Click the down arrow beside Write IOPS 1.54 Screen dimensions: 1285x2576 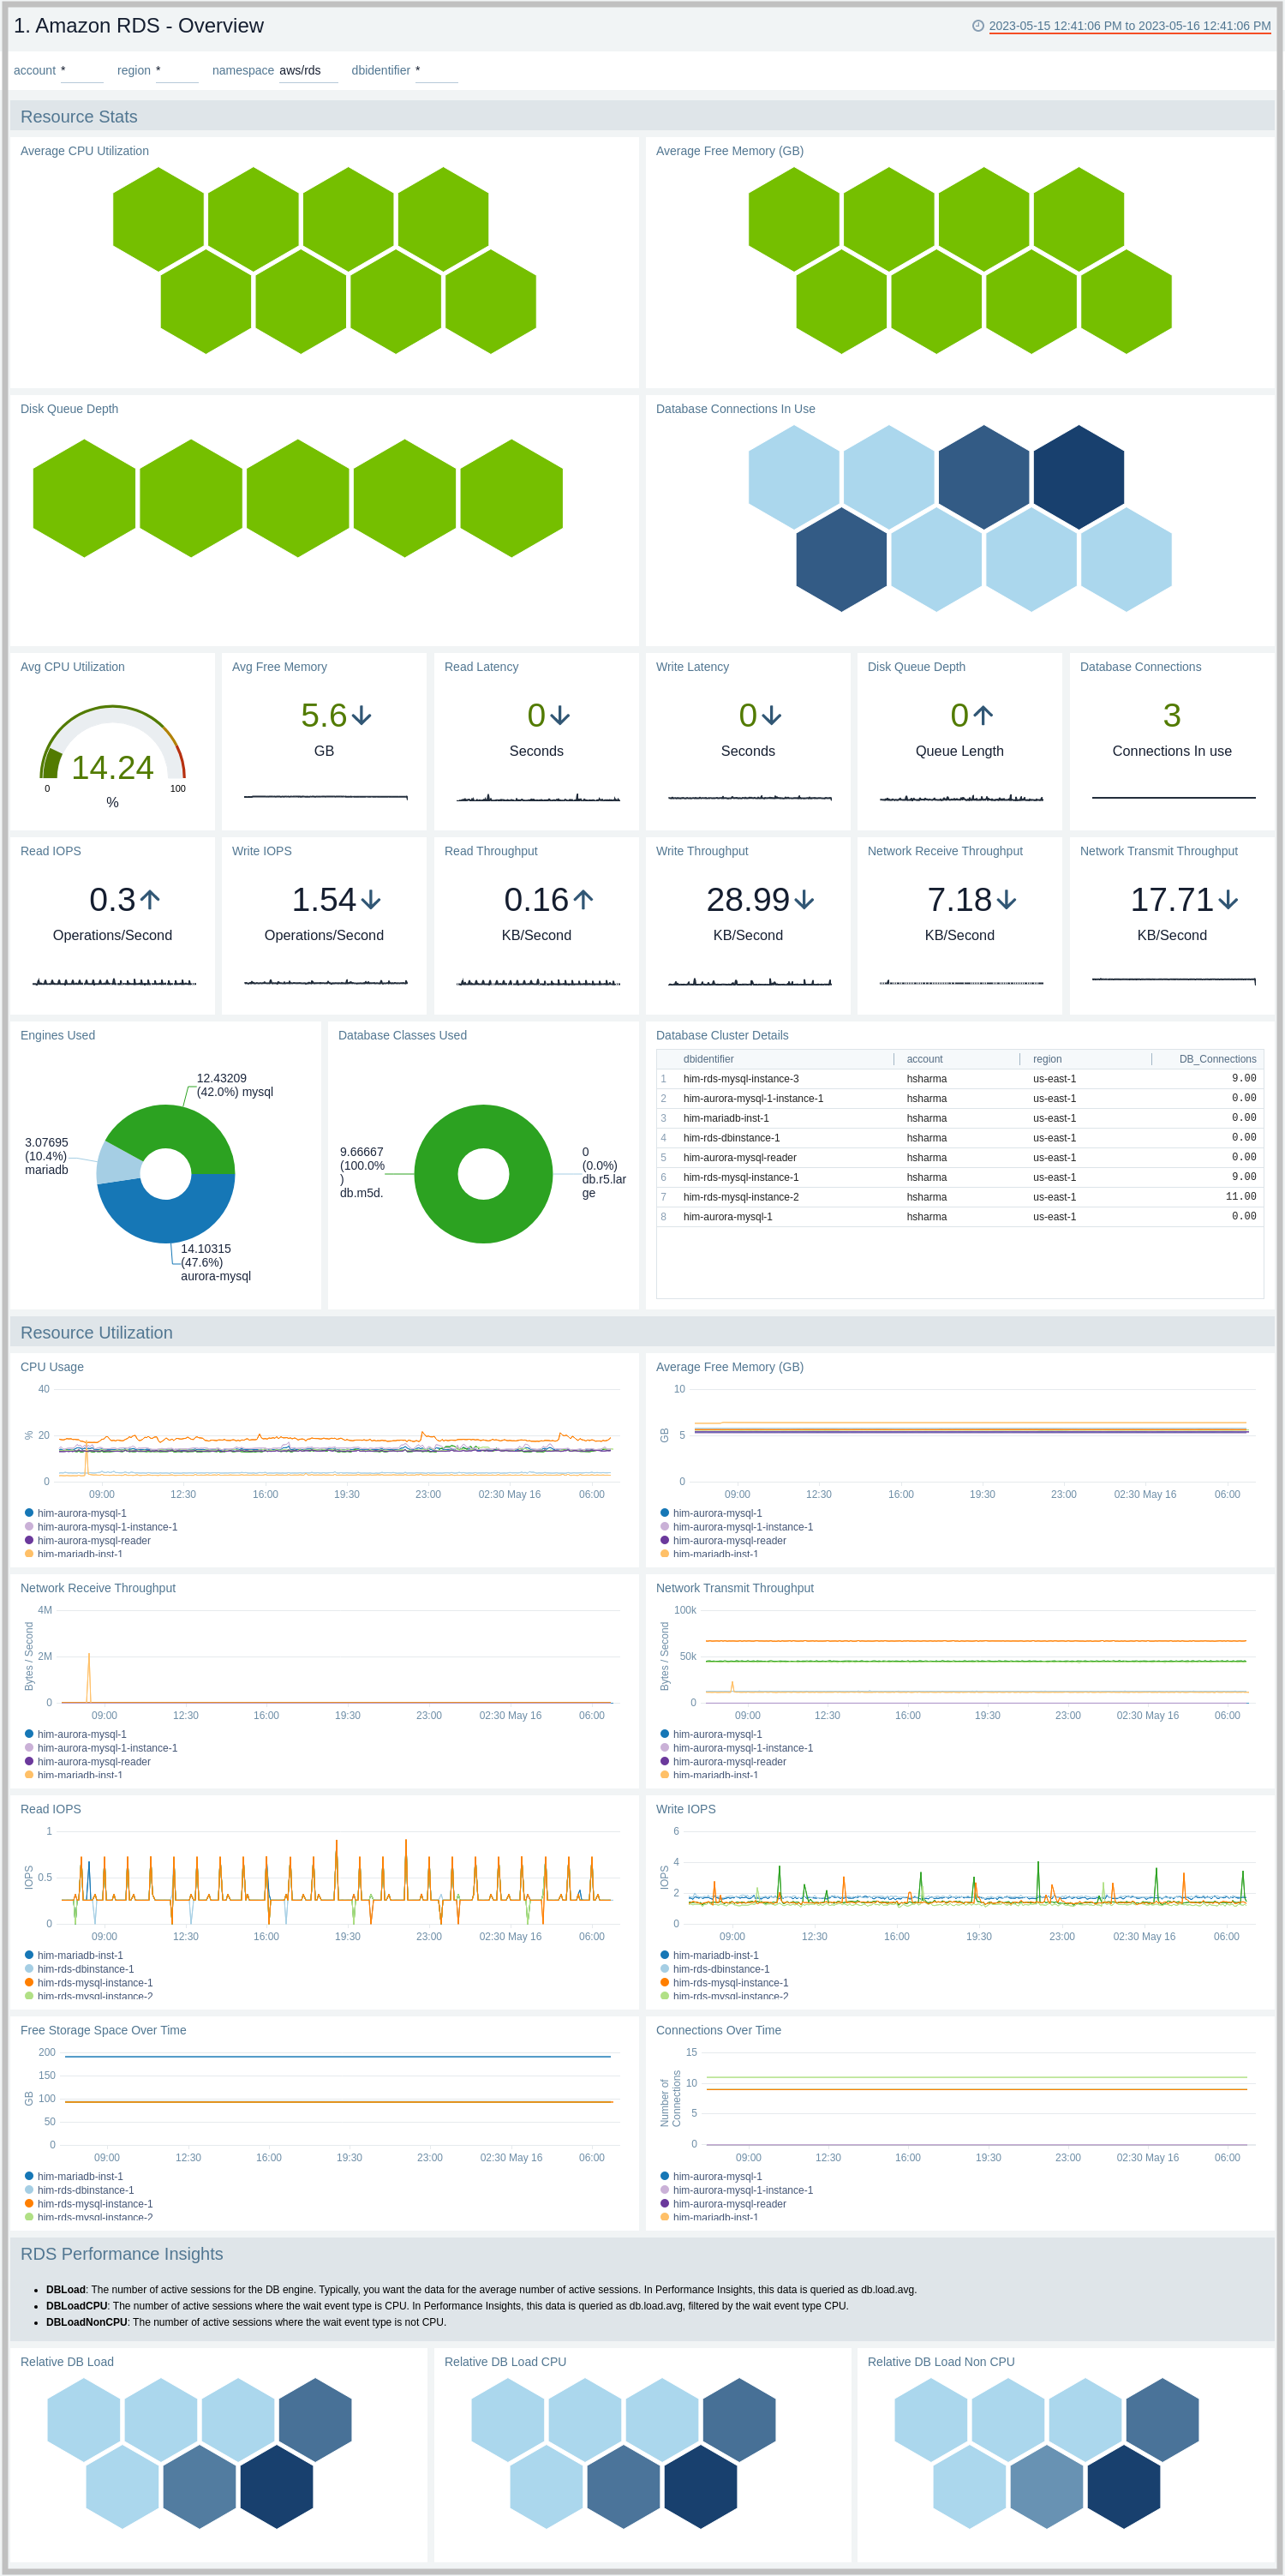pyautogui.click(x=371, y=900)
